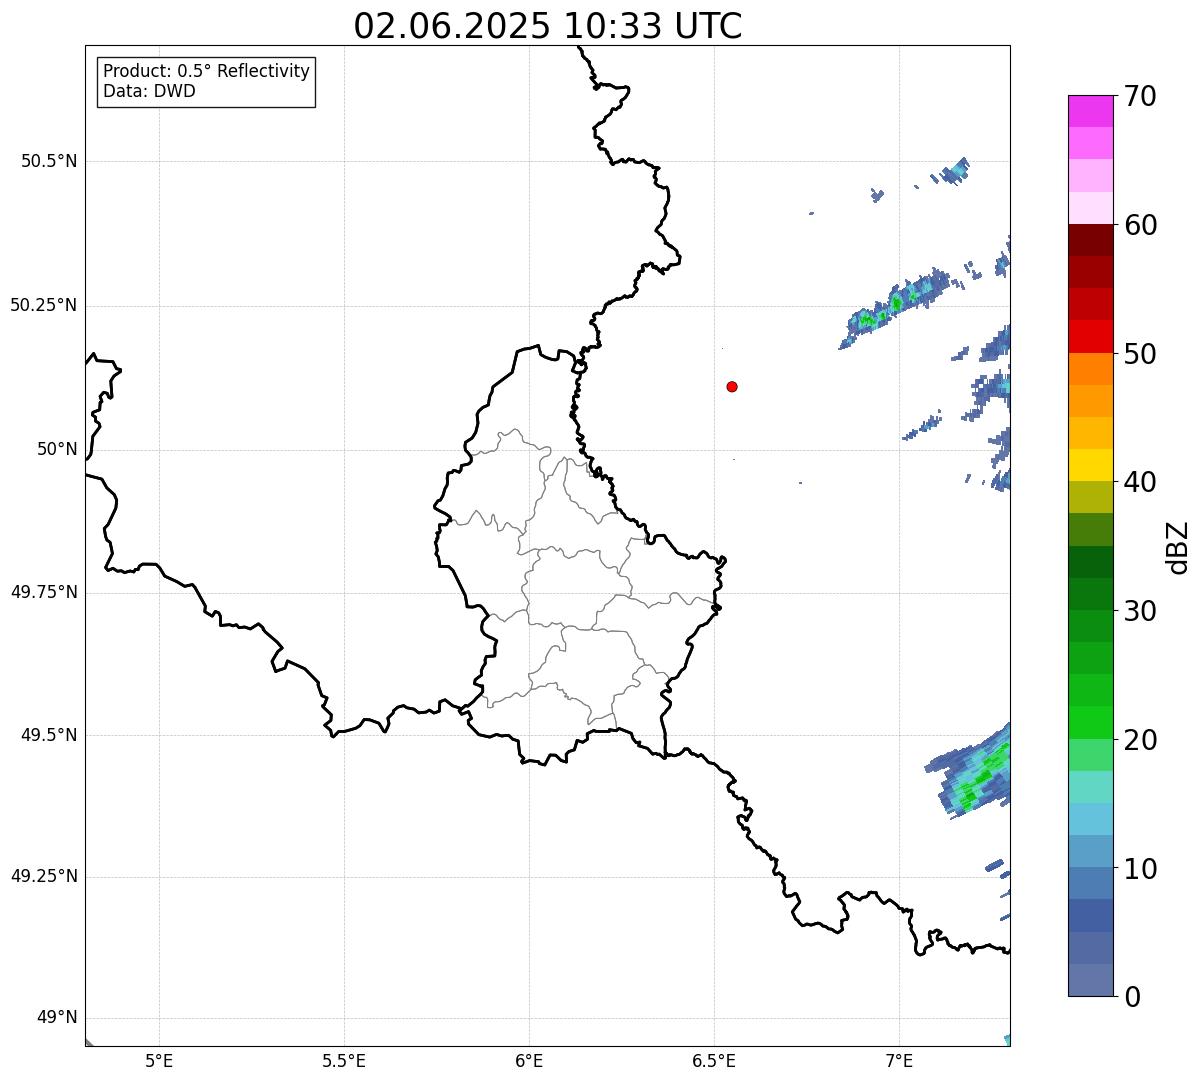
Task: Click the 5°E longitude label
Action: pos(159,1061)
